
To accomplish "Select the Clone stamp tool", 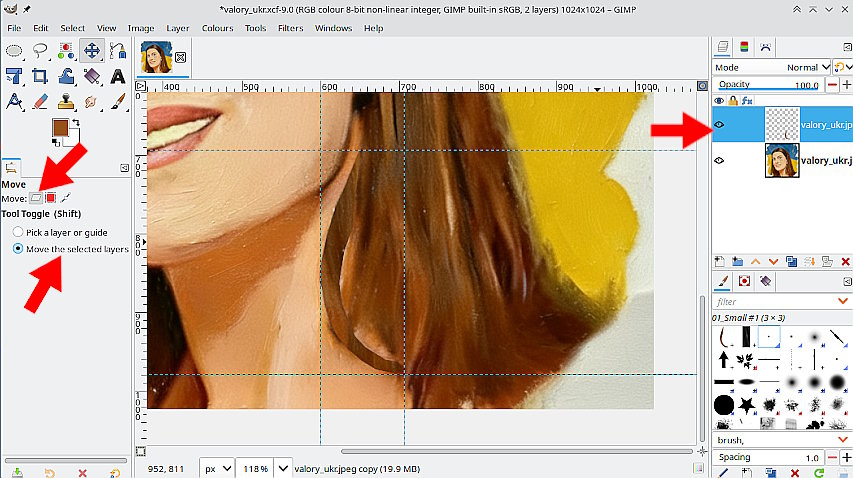I will pyautogui.click(x=66, y=101).
